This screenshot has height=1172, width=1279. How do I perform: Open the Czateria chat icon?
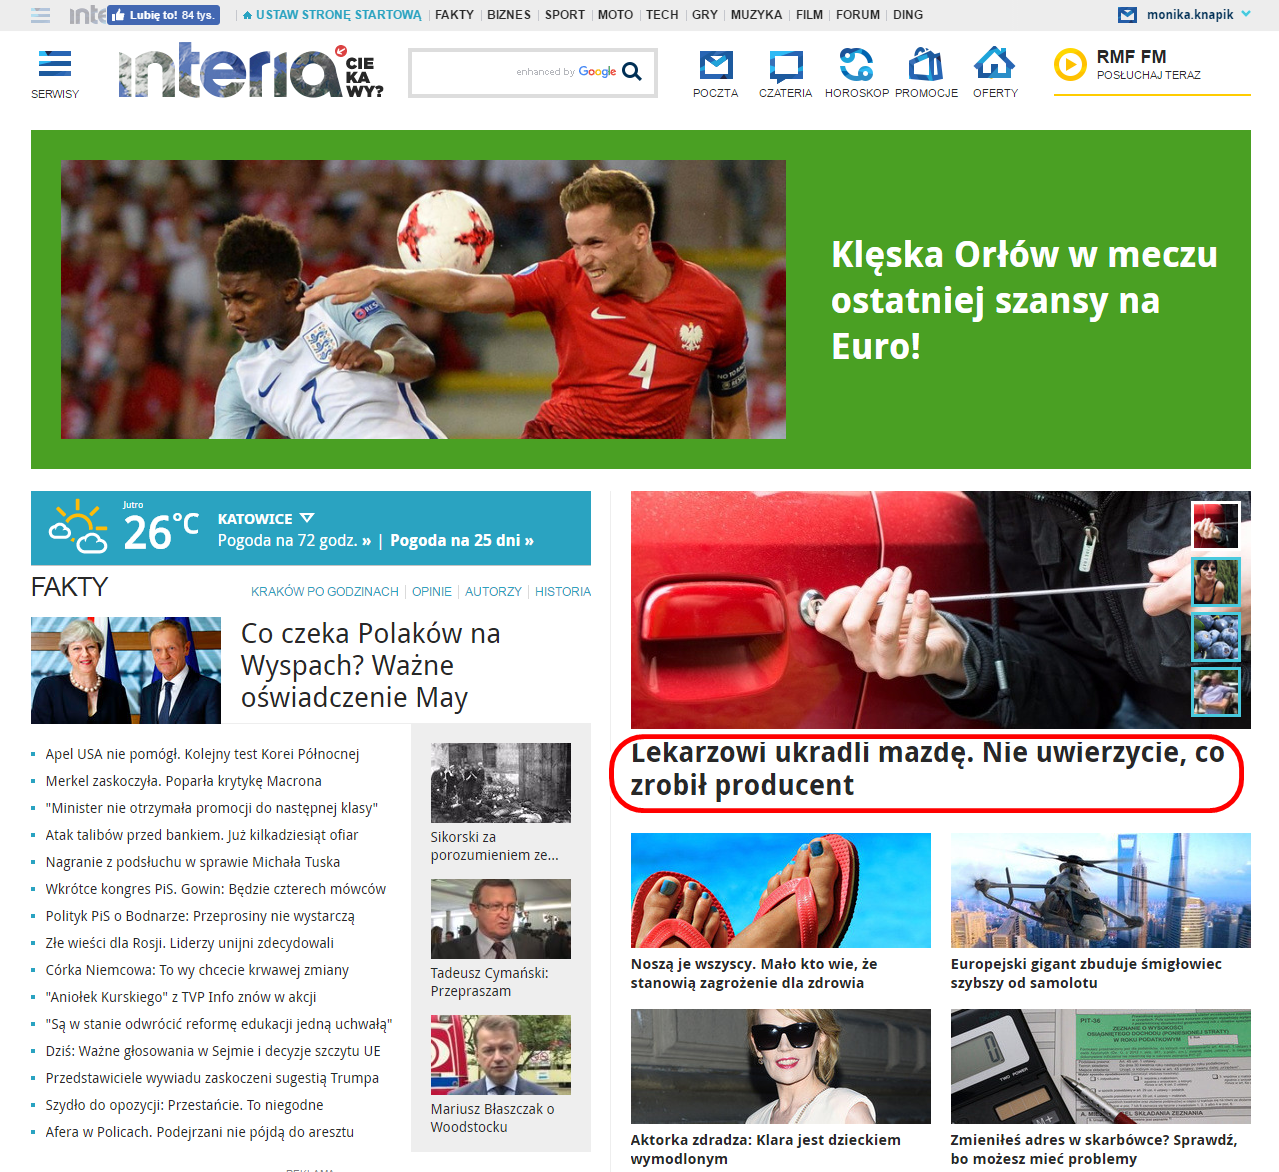[x=785, y=66]
